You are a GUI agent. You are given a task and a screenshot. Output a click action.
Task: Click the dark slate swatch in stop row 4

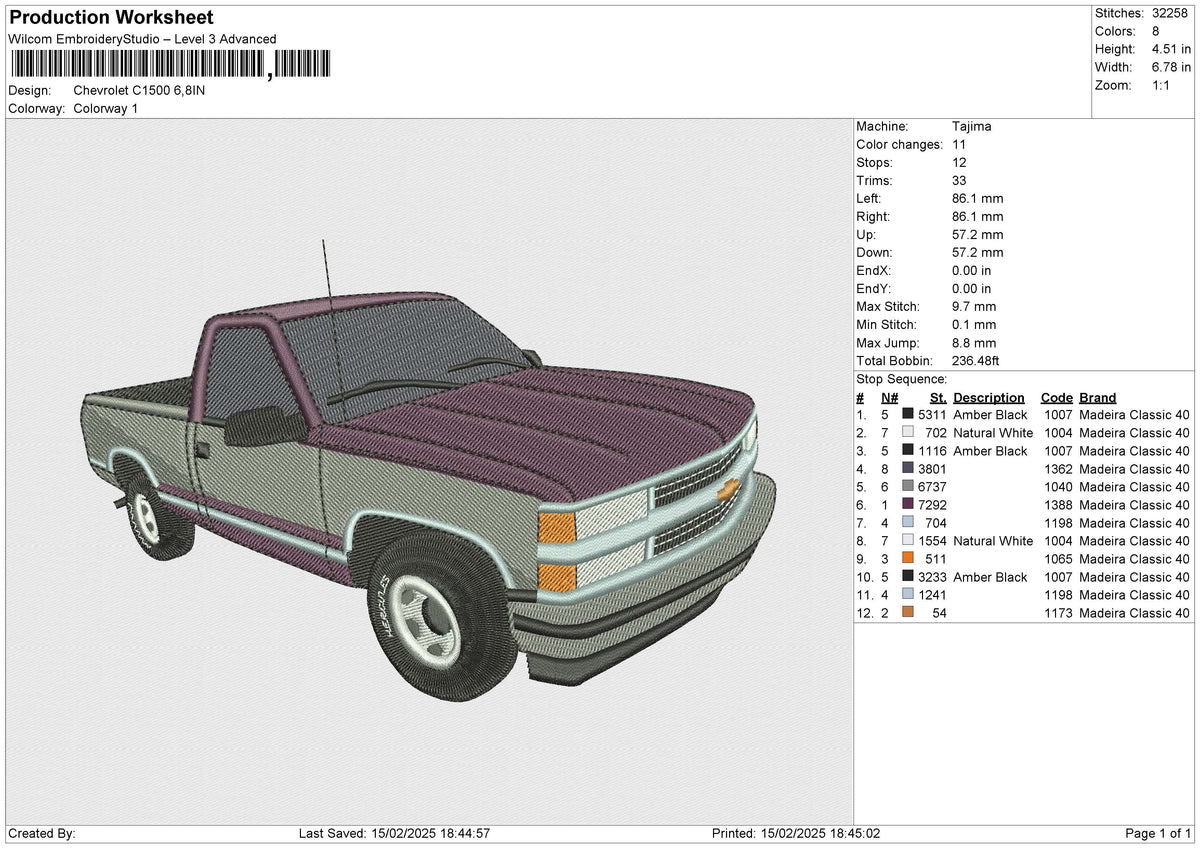coord(908,469)
